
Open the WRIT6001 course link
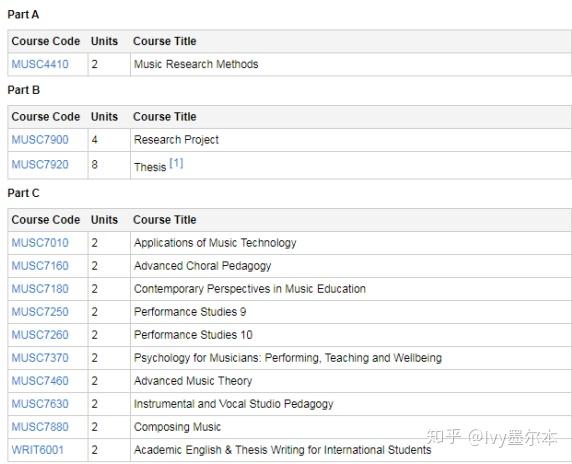pyautogui.click(x=38, y=450)
